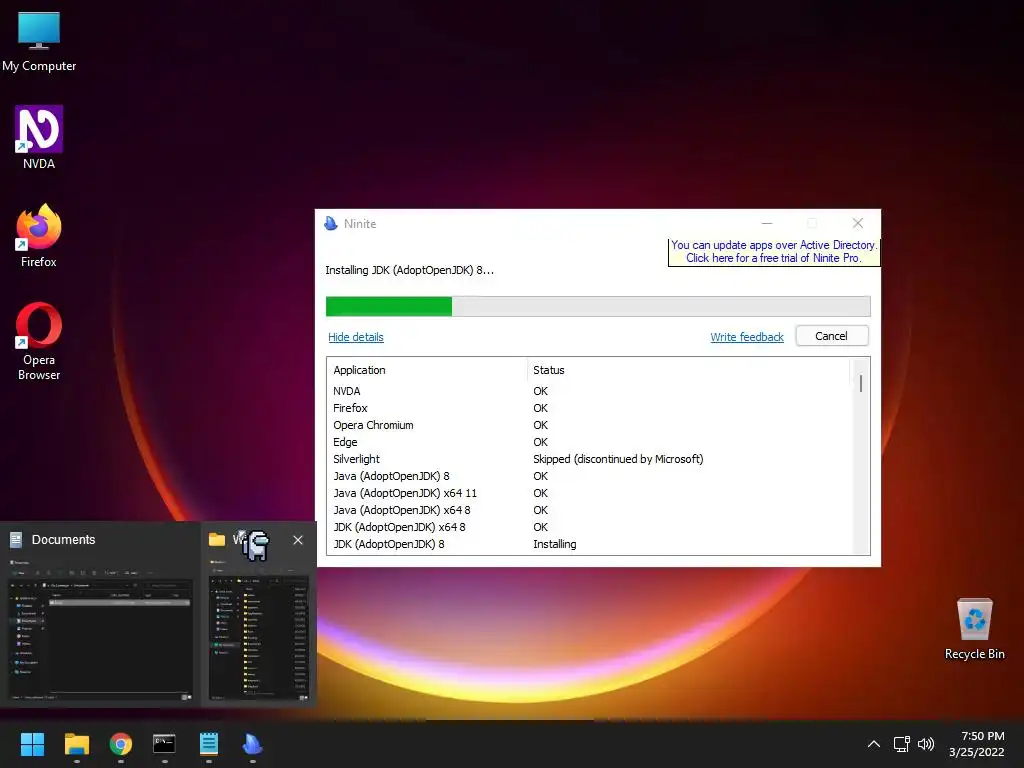Select JDK (AdoptOpenJDK) x64 8 row
1024x768 pixels.
(x=590, y=527)
